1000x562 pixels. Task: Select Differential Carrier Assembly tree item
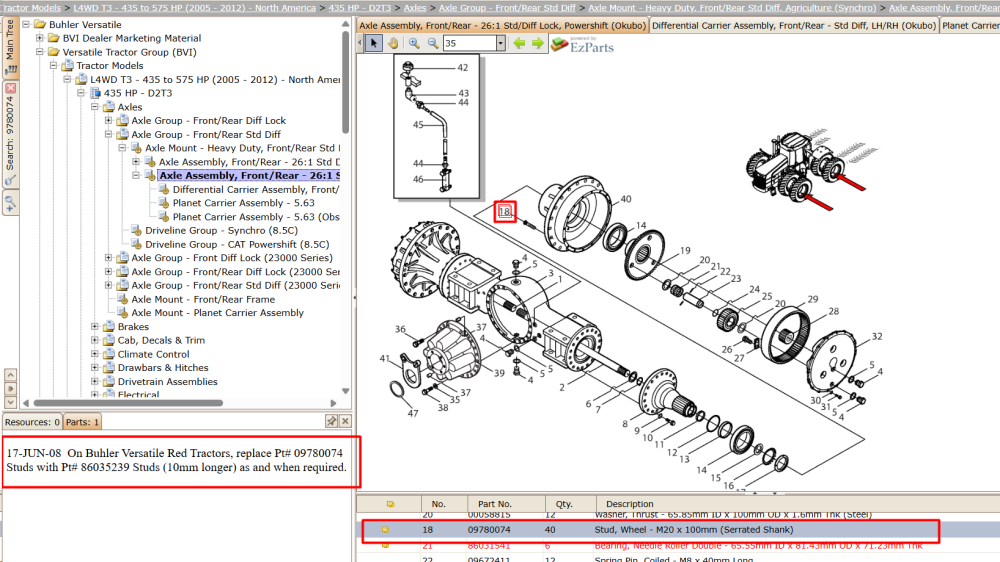click(256, 189)
